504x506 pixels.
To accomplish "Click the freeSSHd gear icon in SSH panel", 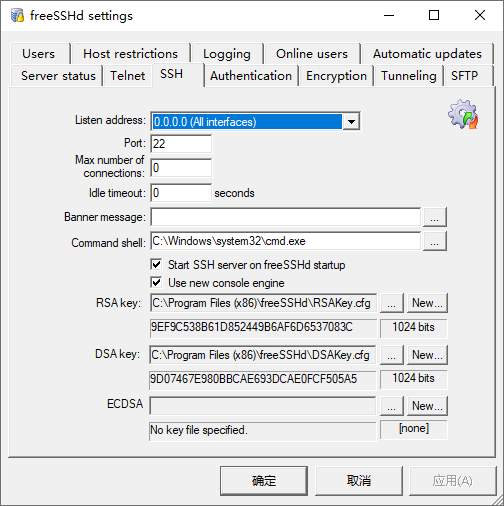I will [x=463, y=114].
